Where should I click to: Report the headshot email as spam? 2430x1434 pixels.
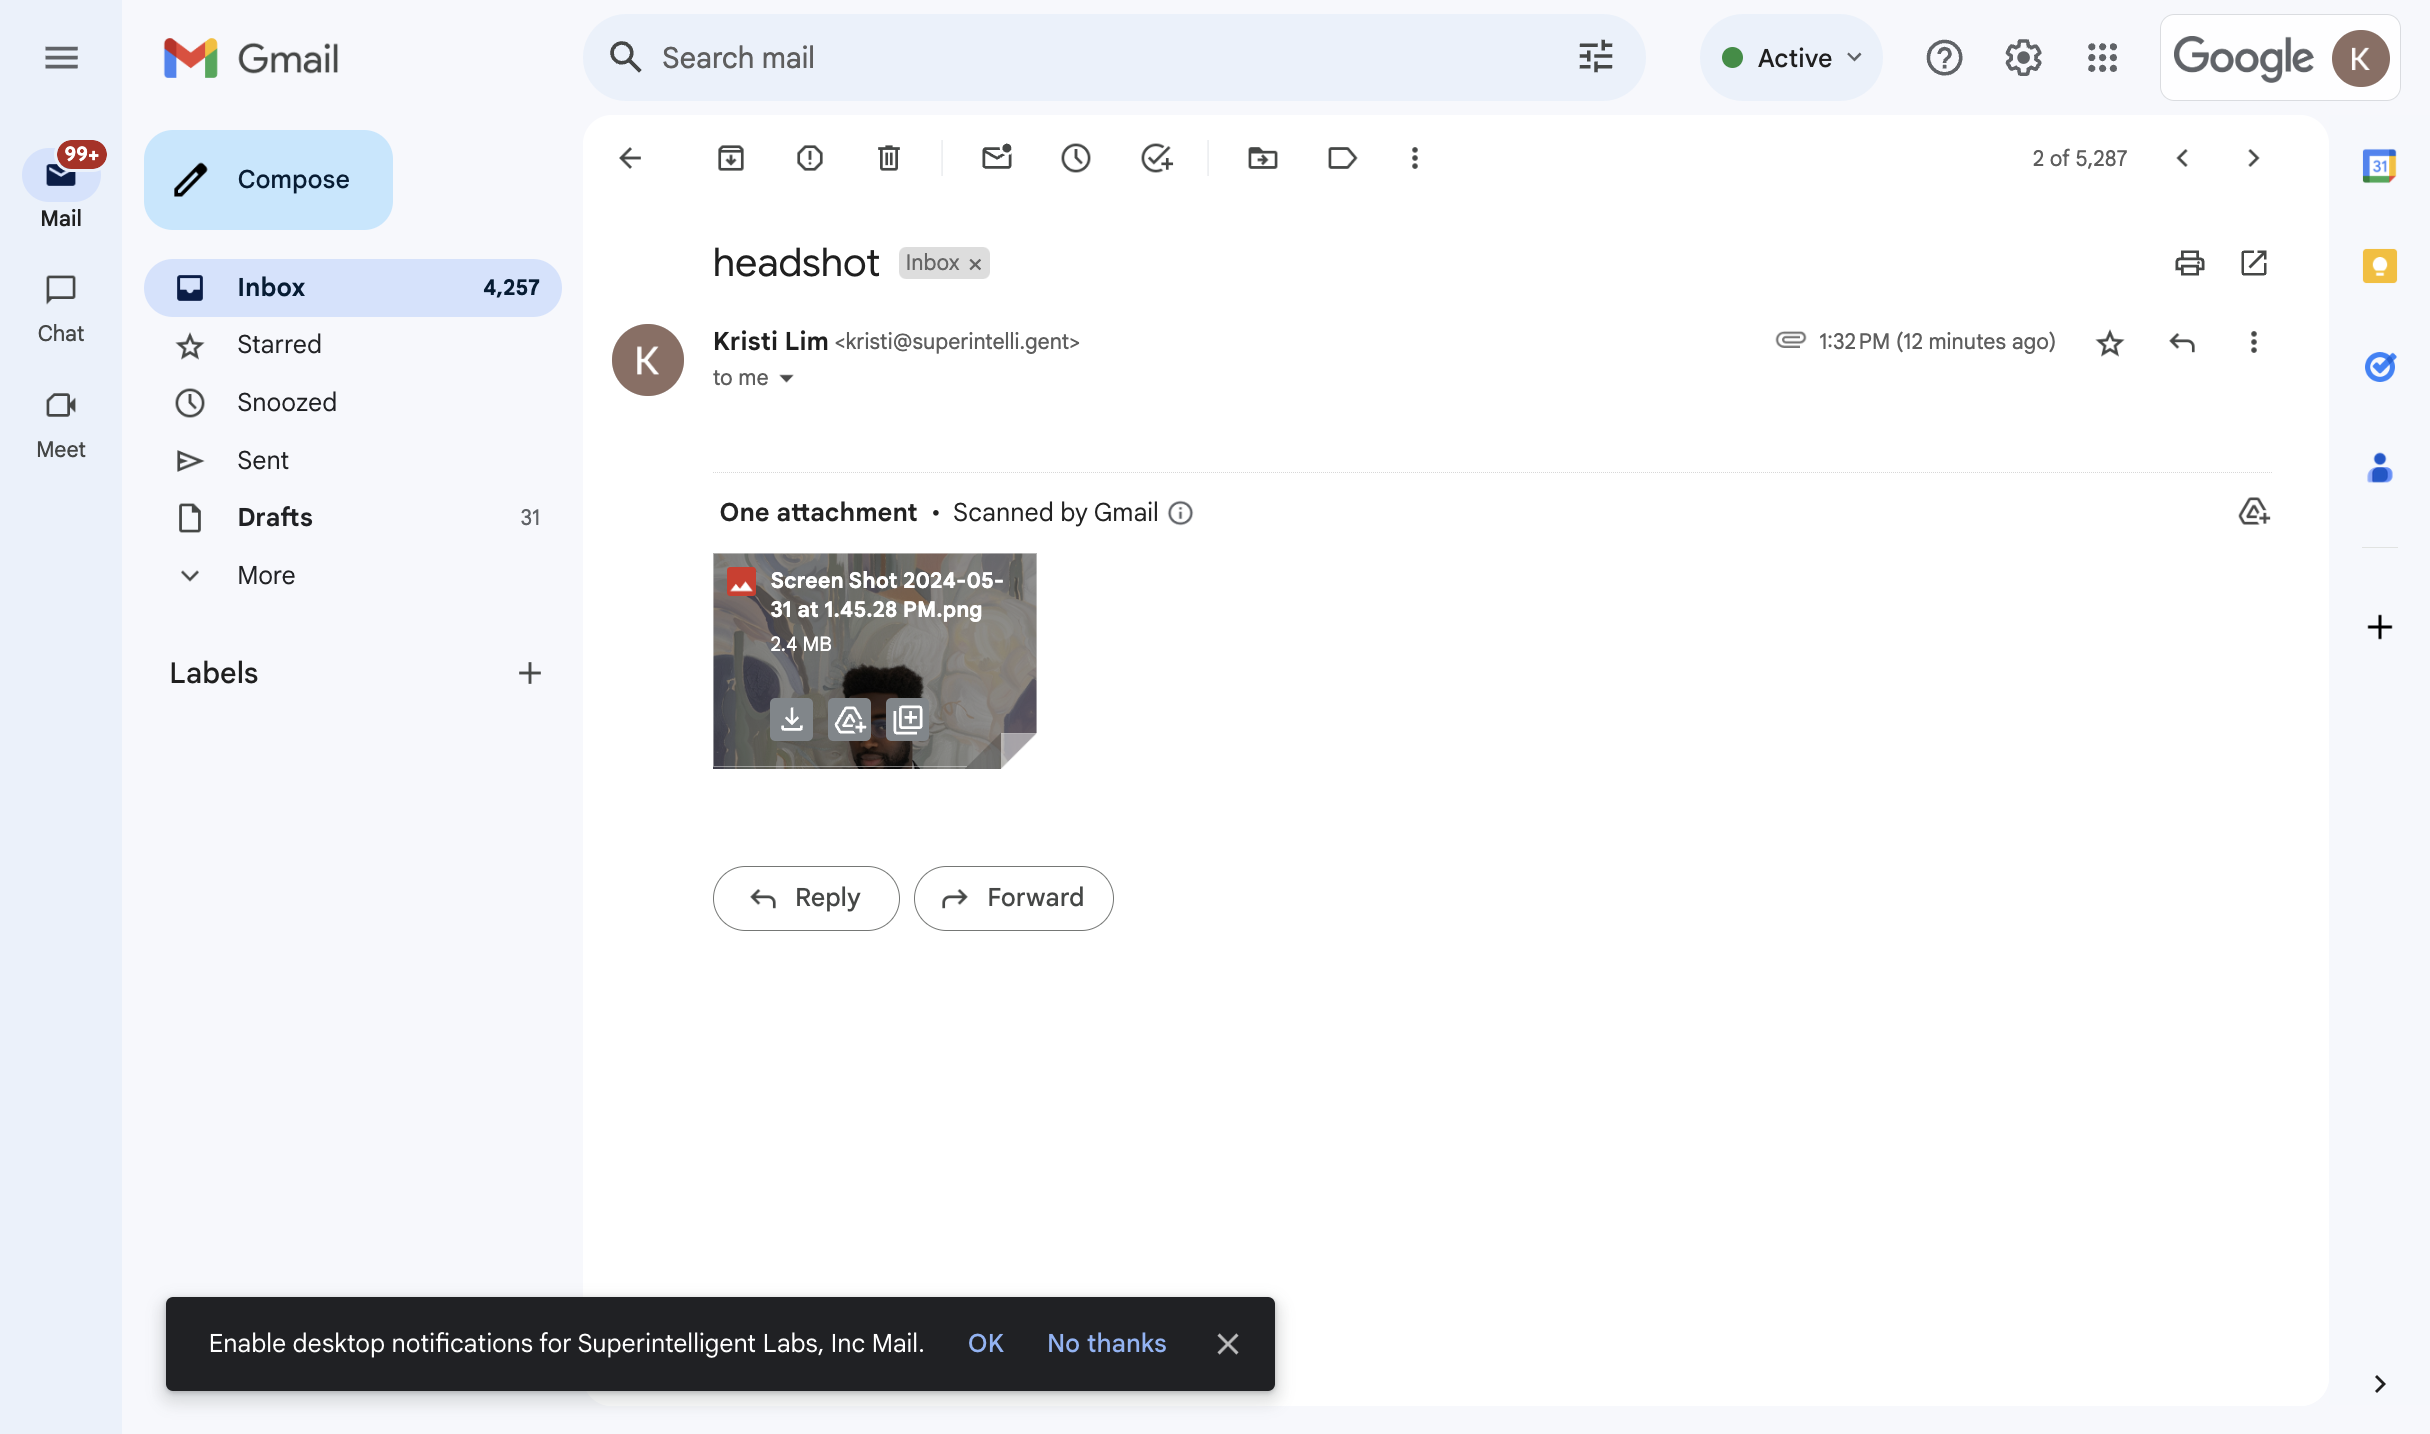coord(809,158)
